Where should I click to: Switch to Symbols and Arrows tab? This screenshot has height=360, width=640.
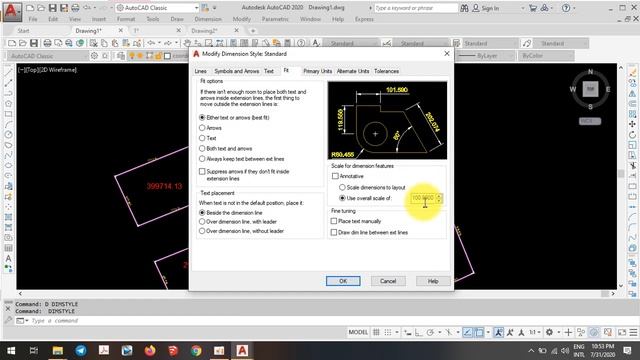[x=237, y=71]
